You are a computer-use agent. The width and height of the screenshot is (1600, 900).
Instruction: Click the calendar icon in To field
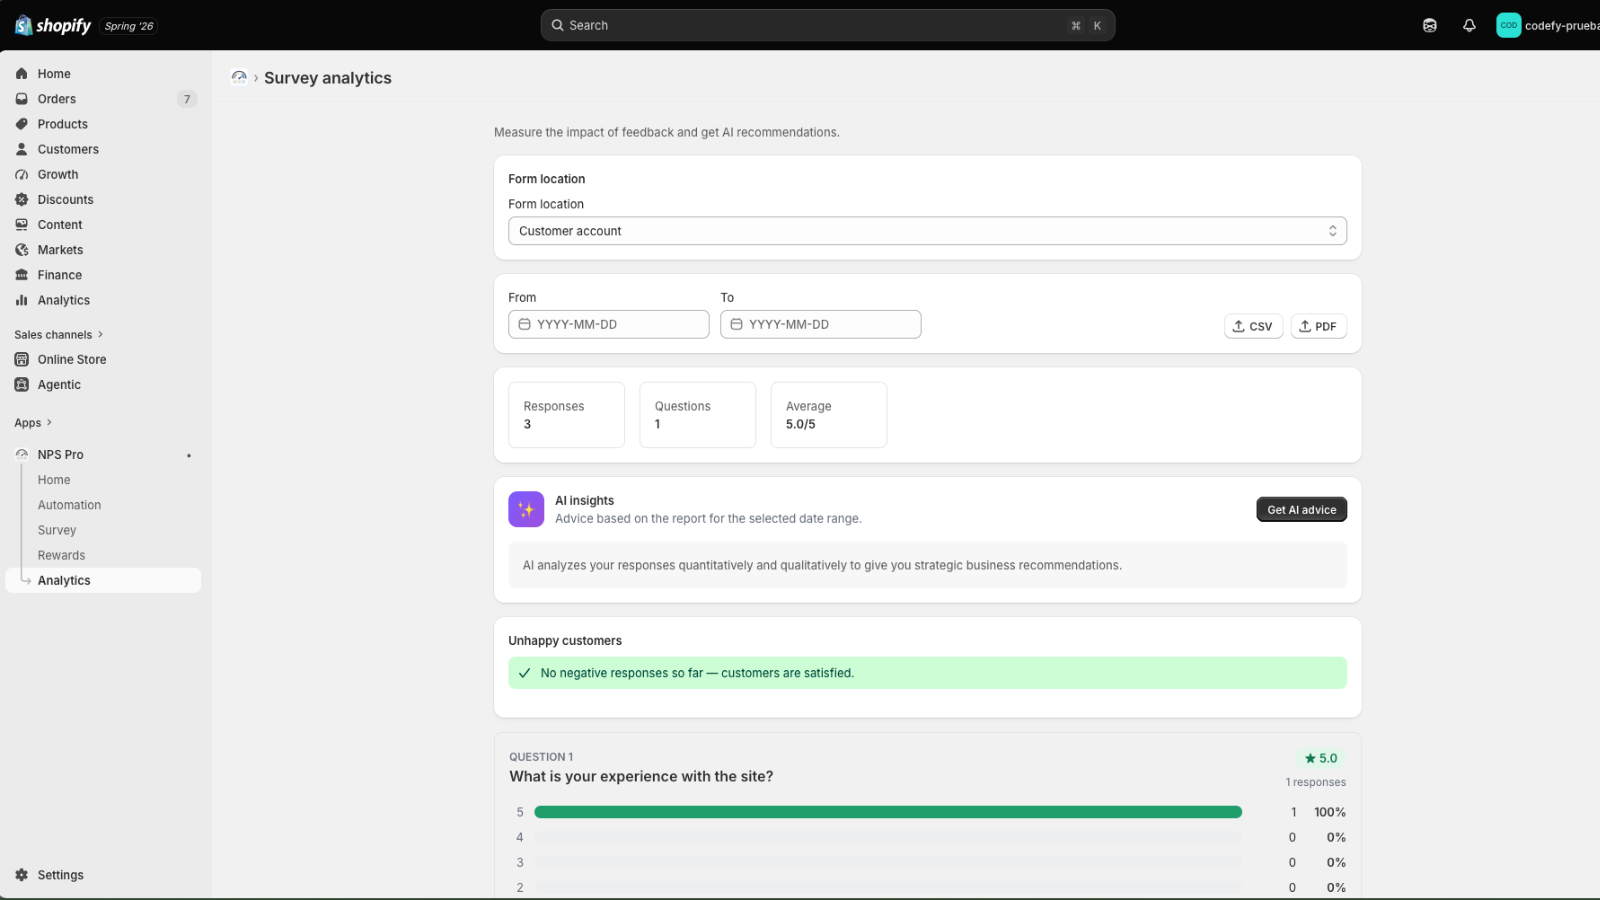pyautogui.click(x=736, y=325)
